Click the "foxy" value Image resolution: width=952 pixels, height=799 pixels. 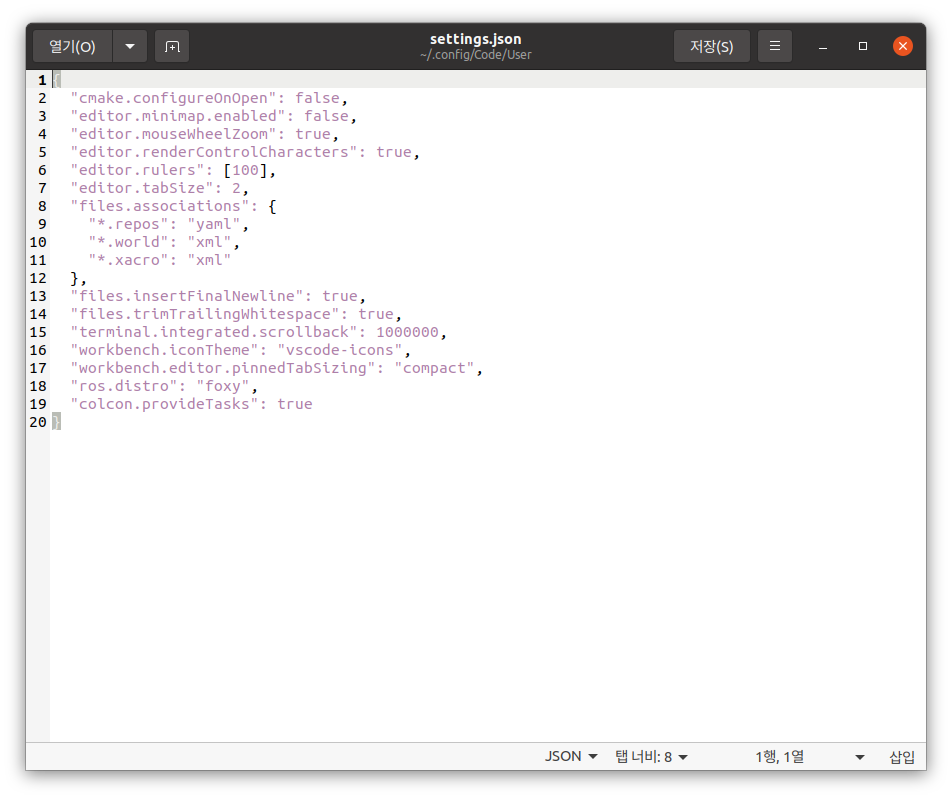coord(223,386)
